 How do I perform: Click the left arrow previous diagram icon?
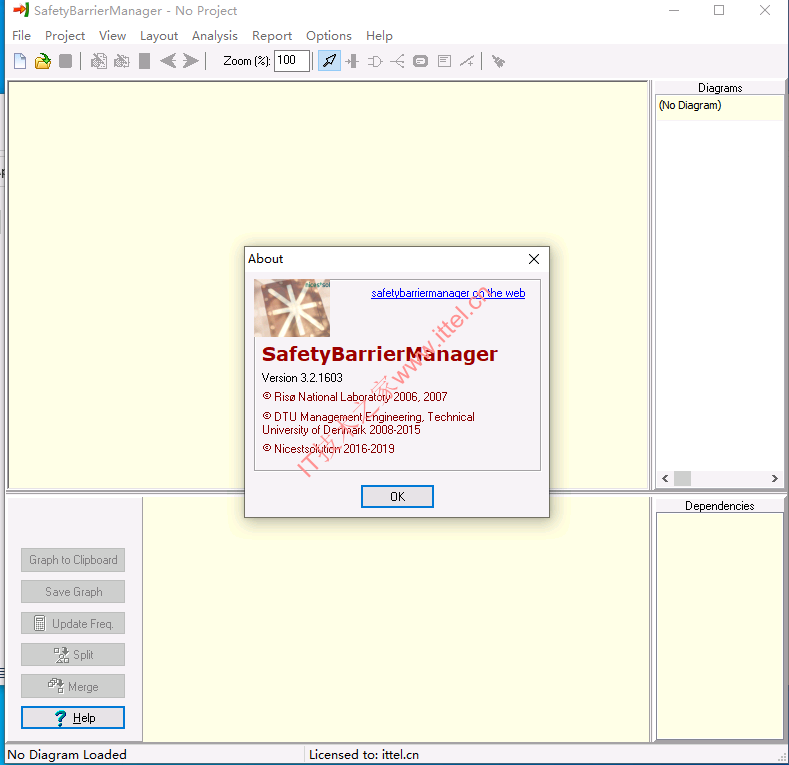click(168, 61)
